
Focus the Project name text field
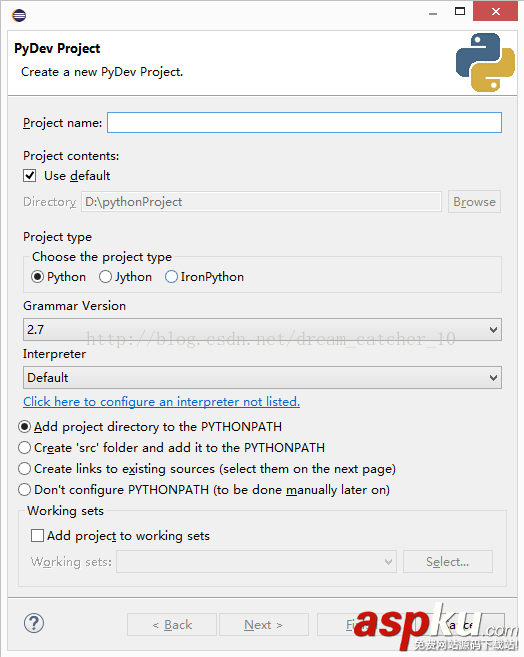(304, 122)
